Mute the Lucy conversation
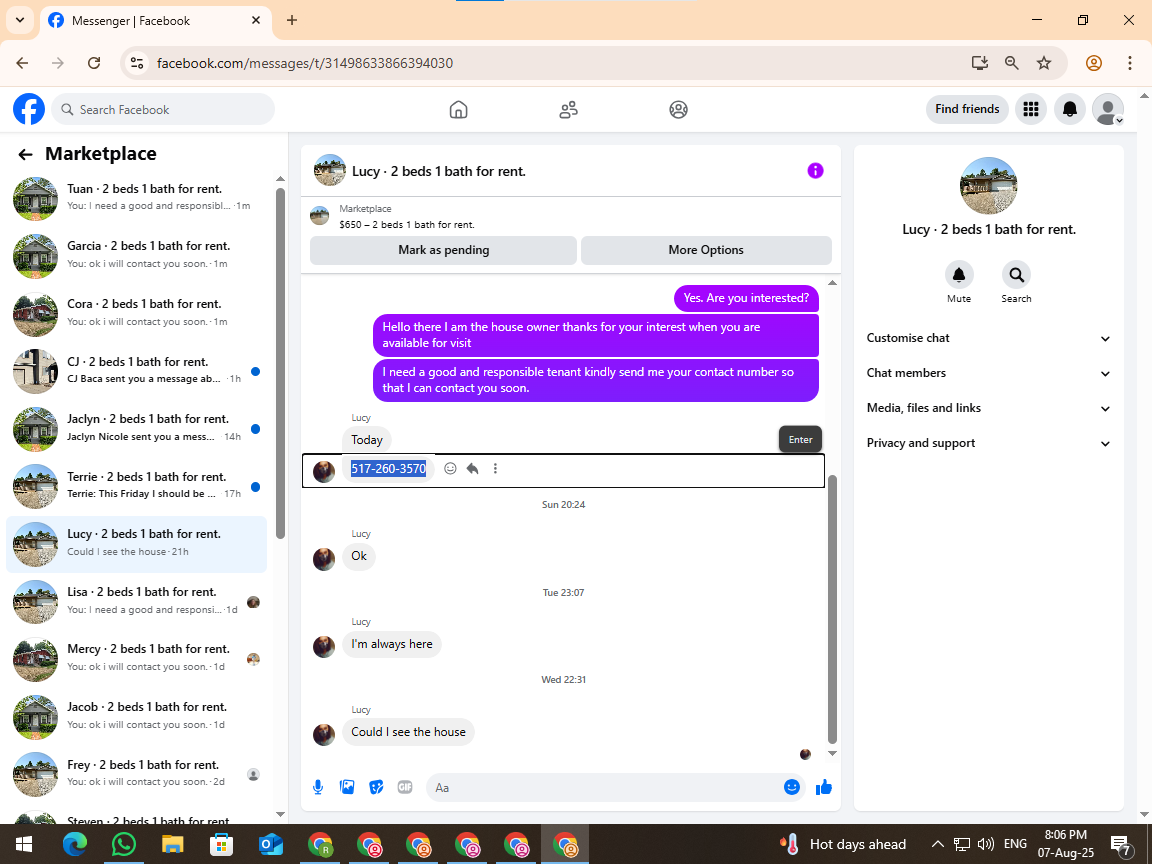The height and width of the screenshot is (864, 1152). coord(959,276)
